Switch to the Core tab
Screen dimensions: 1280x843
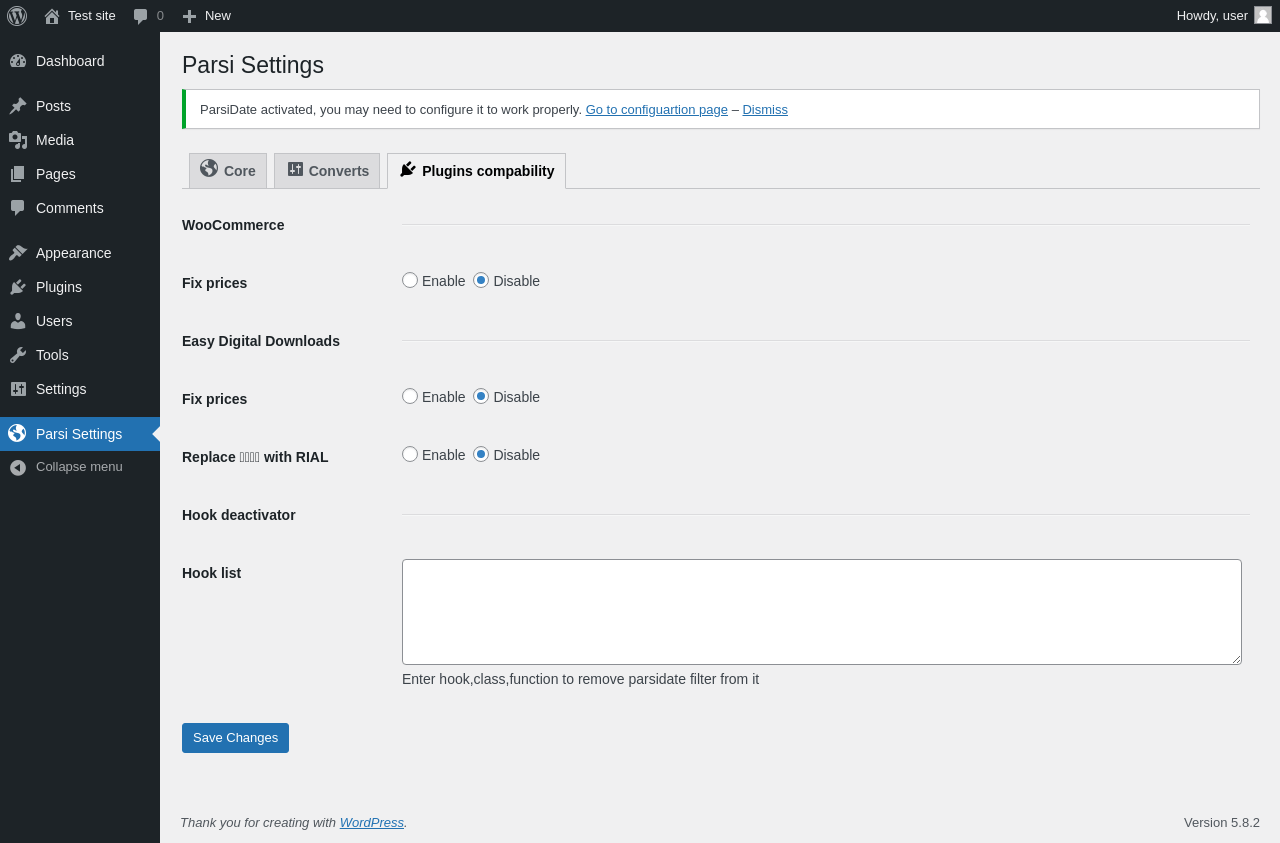pos(228,171)
